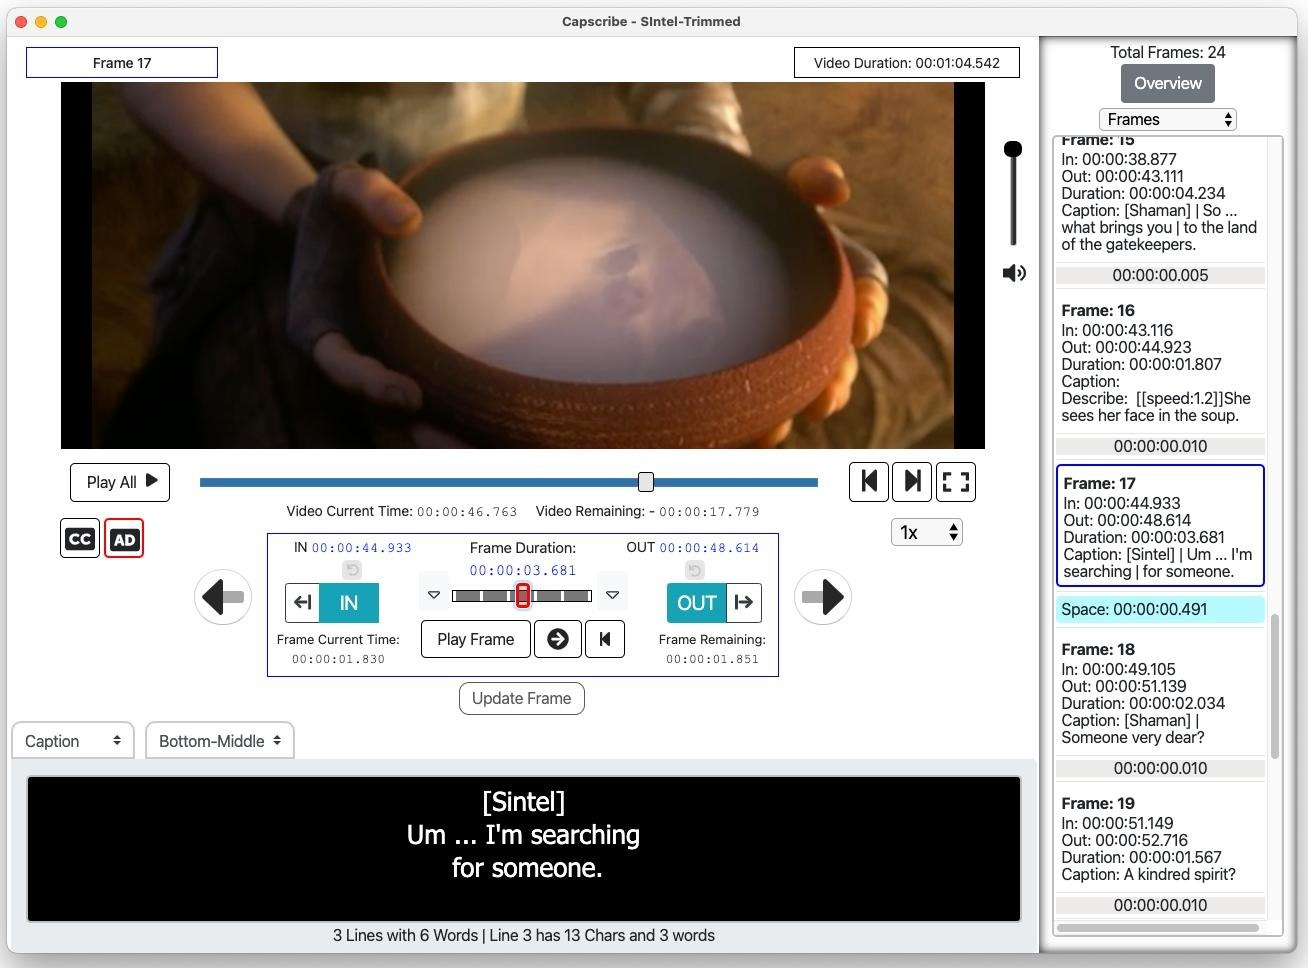Go to the next frame with the large right arrow
Screen dimensions: 1308x968
(x=823, y=597)
